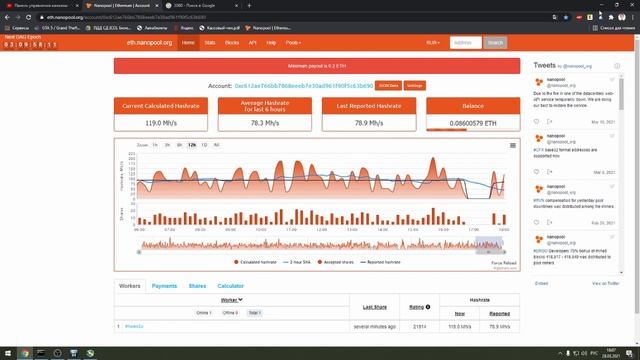Set chart zoom to 12h
Viewport: 640px width, 360px height.
(x=192, y=145)
